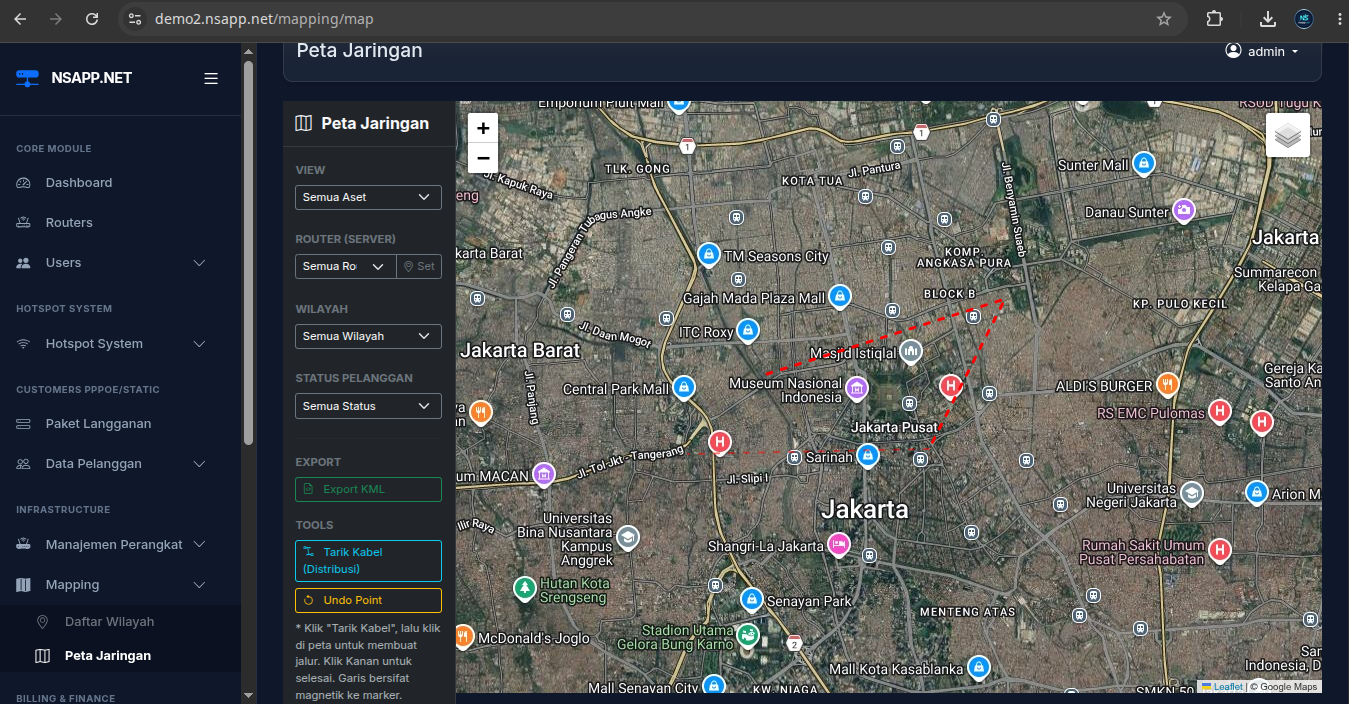
Task: Click Universitas Negeri Jakarta marker
Action: (1190, 492)
